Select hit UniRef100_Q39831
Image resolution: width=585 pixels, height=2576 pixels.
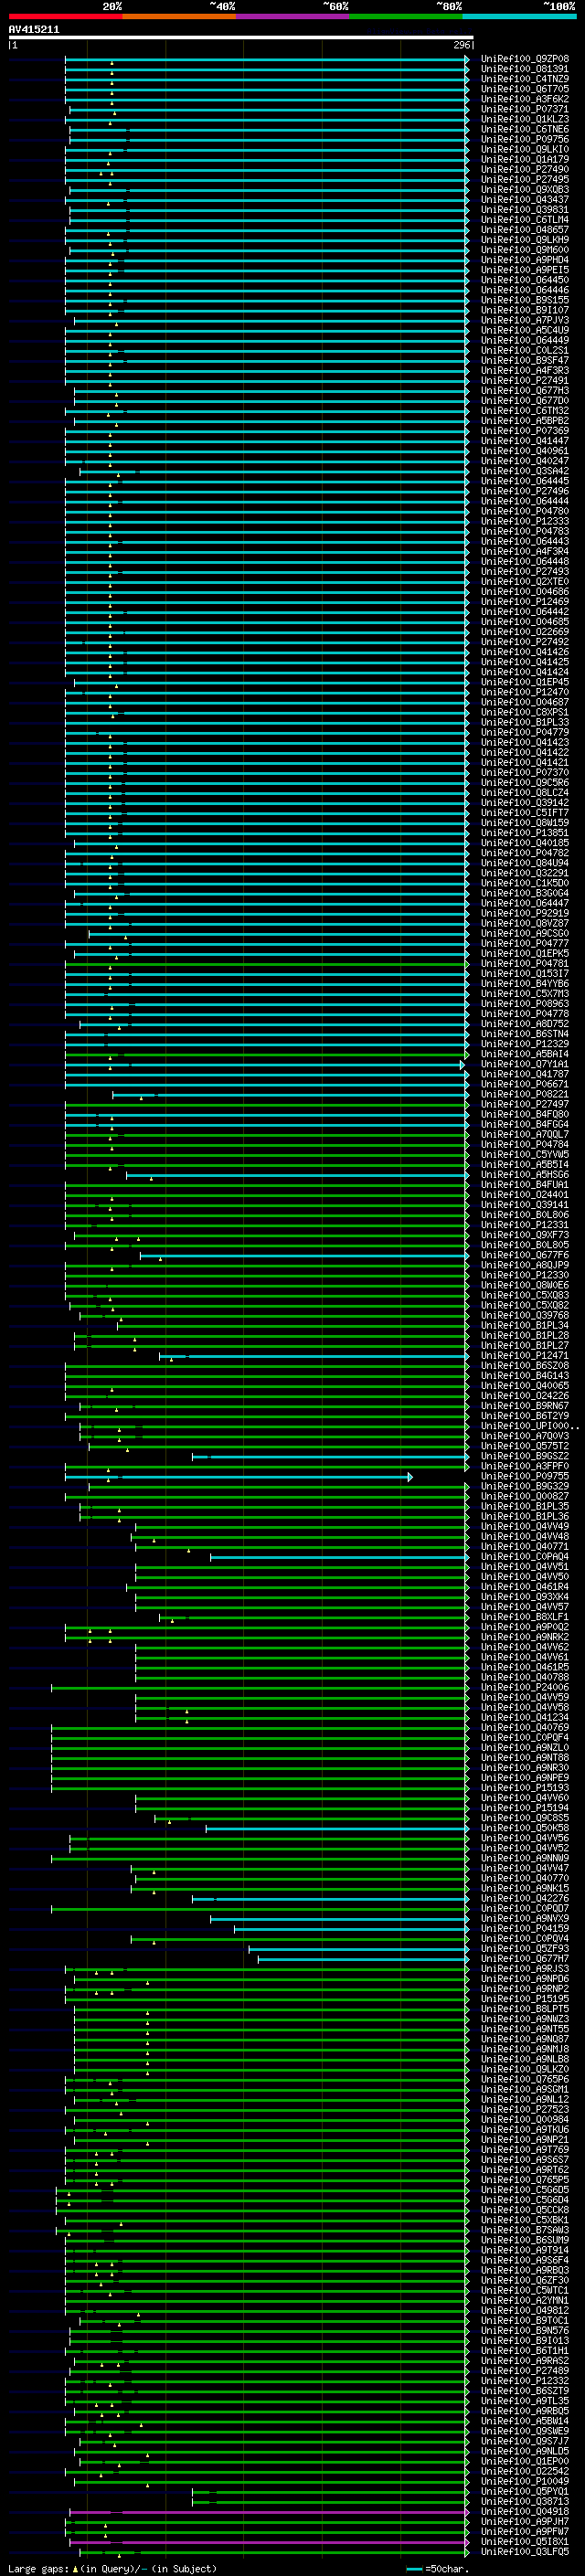pyautogui.click(x=525, y=210)
